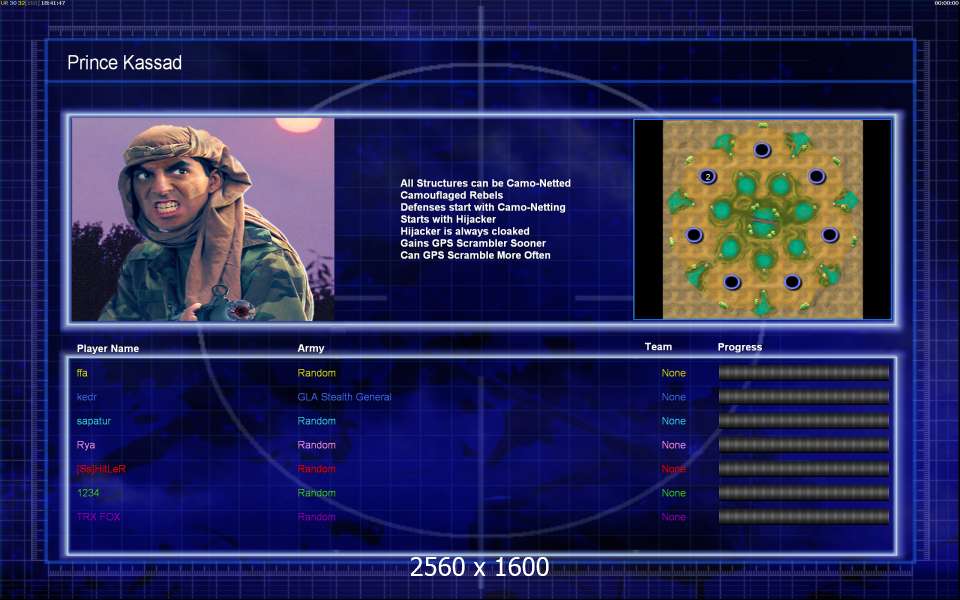Click player name Rya in the list

tap(86, 445)
